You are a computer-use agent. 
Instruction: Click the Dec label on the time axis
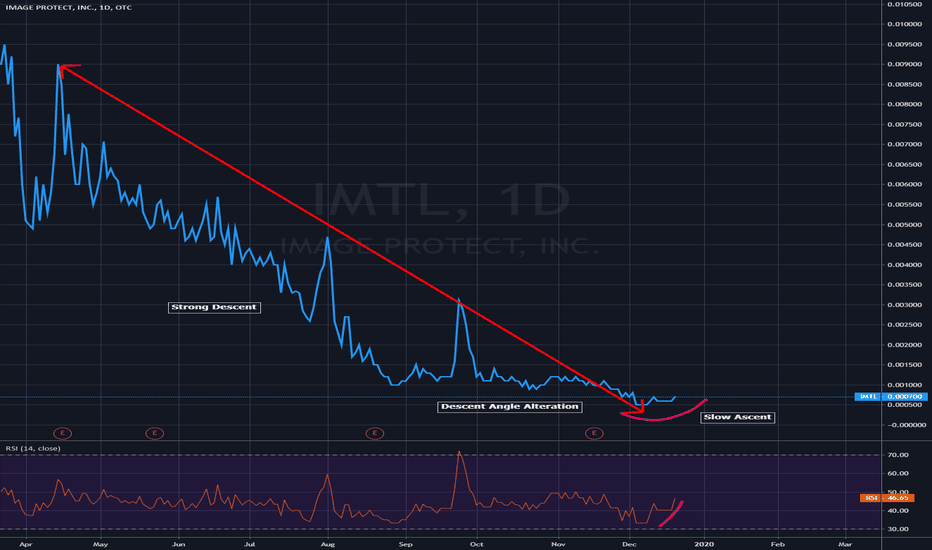[x=629, y=544]
